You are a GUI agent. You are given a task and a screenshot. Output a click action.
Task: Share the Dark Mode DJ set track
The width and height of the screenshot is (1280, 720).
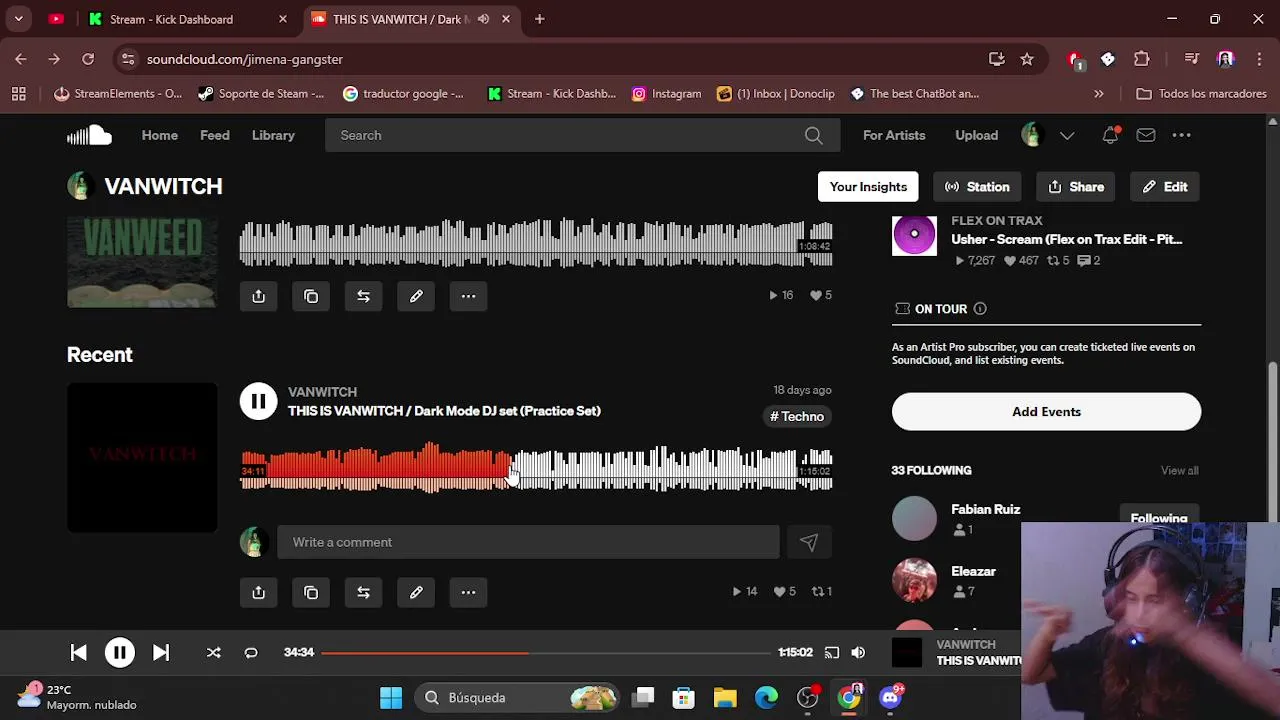[x=259, y=592]
